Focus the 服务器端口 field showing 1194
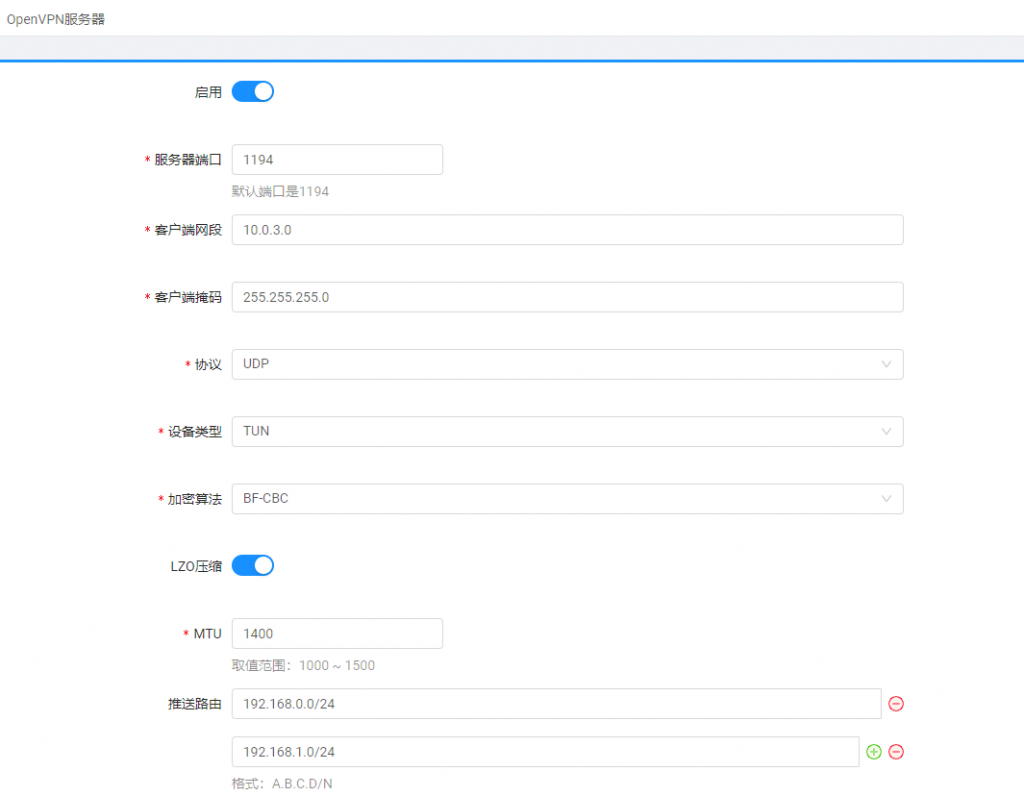This screenshot has height=796, width=1024. (x=337, y=160)
